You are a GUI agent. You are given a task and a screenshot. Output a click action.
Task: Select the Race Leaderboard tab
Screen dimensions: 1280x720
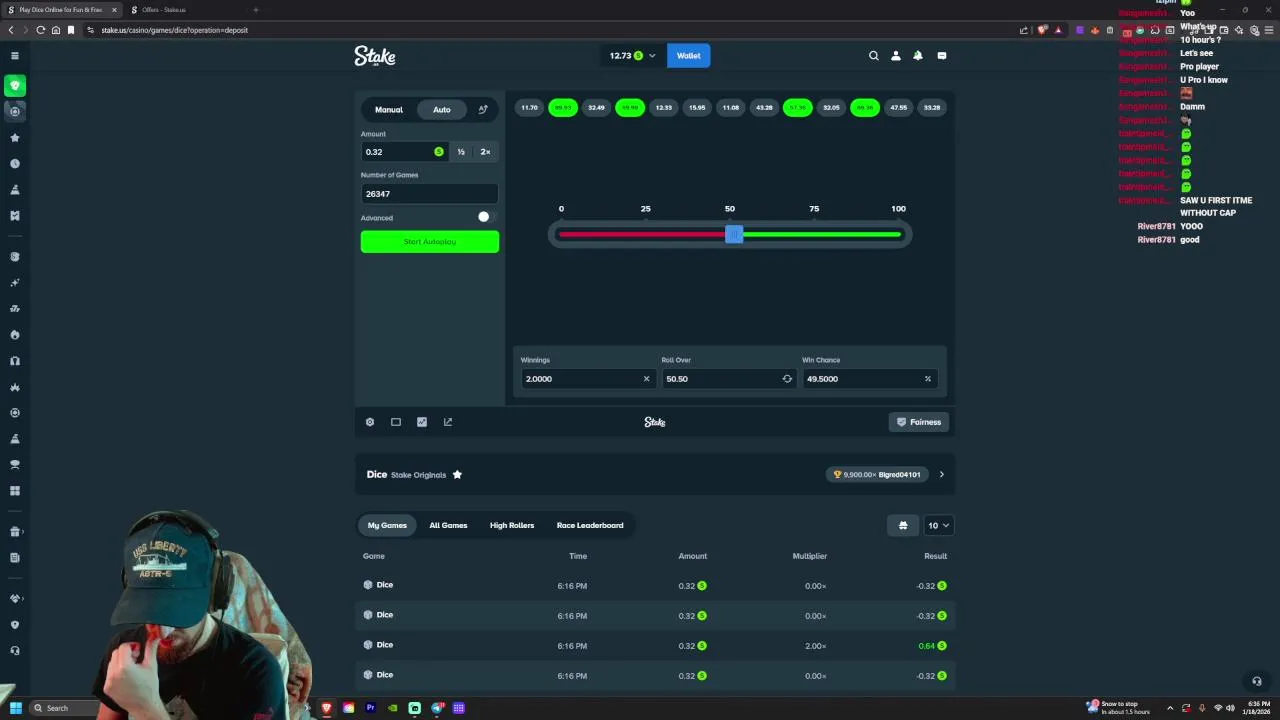click(590, 526)
